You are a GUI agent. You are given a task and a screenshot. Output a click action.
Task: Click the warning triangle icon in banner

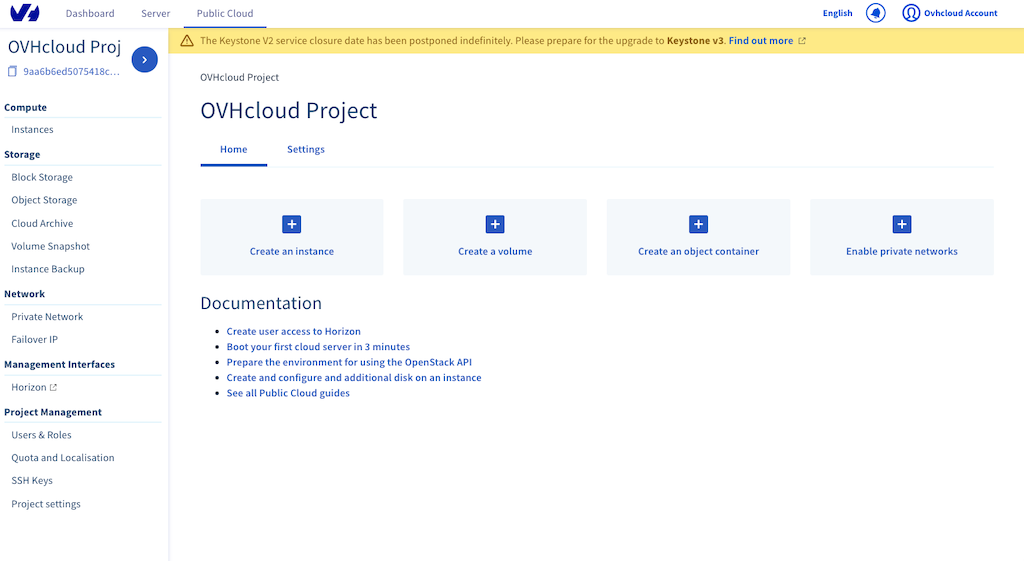187,40
